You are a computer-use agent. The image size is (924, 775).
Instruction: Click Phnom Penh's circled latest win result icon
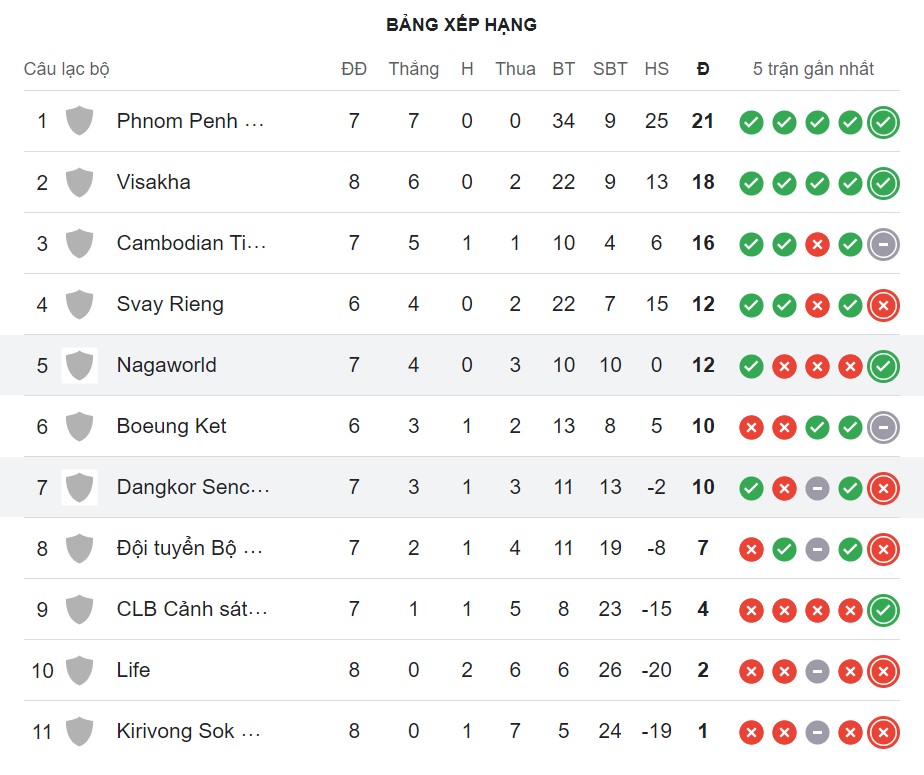[x=883, y=121]
